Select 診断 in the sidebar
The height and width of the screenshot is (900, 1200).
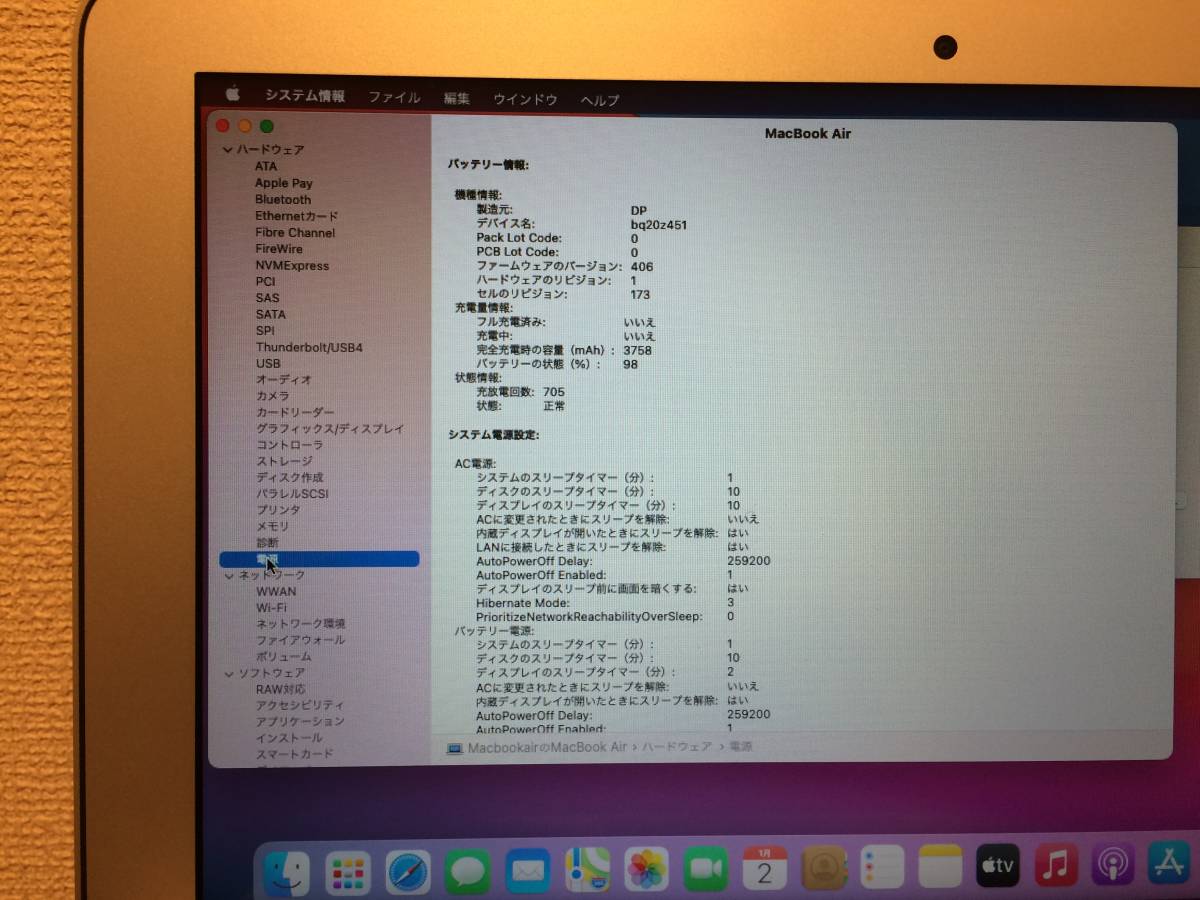tap(267, 542)
